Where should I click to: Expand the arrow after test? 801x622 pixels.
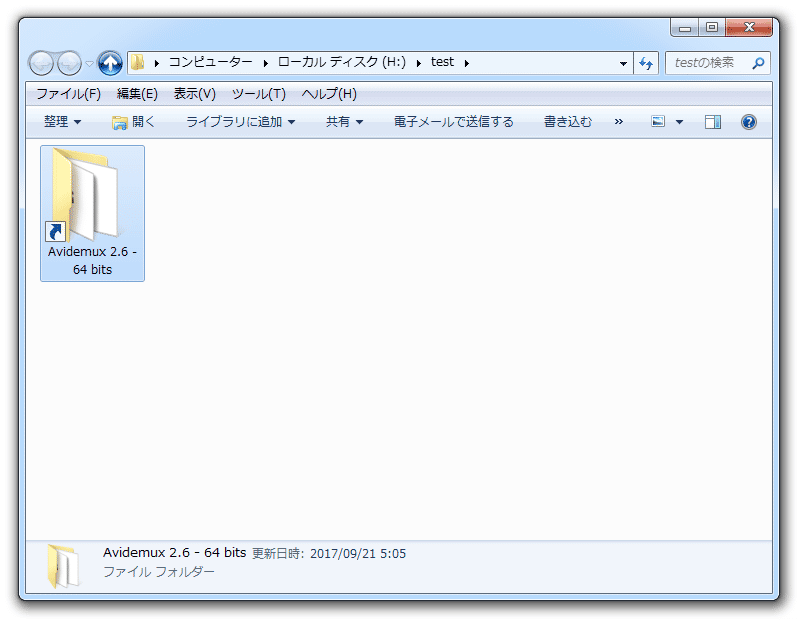coord(466,63)
